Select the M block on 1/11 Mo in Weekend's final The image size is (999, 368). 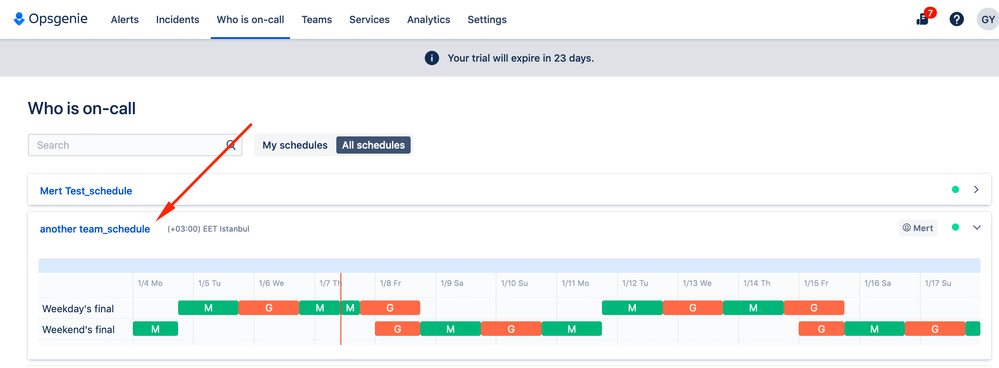[x=571, y=329]
